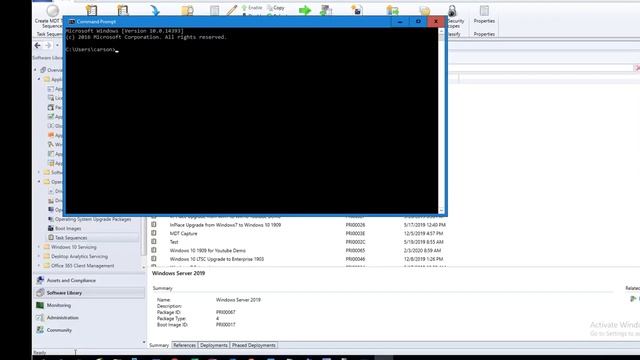Viewport: 640px width, 360px height.
Task: Click the Command Prompt title bar icon
Action: [72, 22]
